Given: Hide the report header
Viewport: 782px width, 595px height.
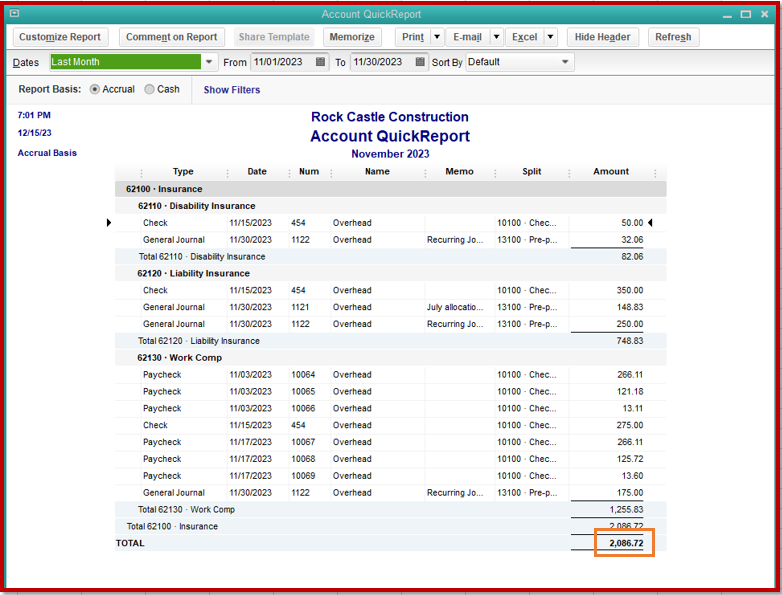Looking at the screenshot, I should click(603, 37).
